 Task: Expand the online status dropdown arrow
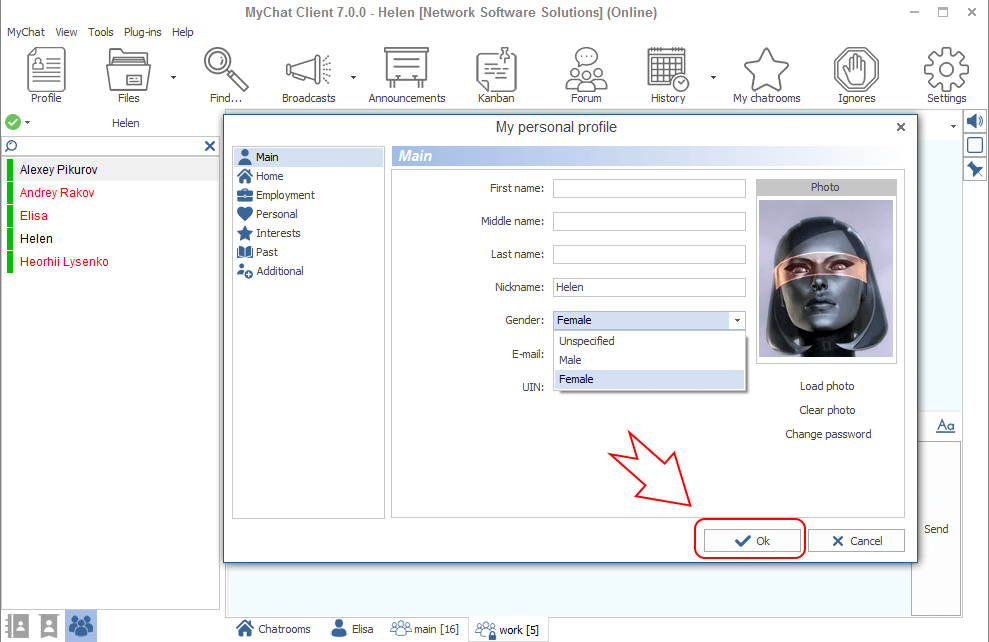28,123
